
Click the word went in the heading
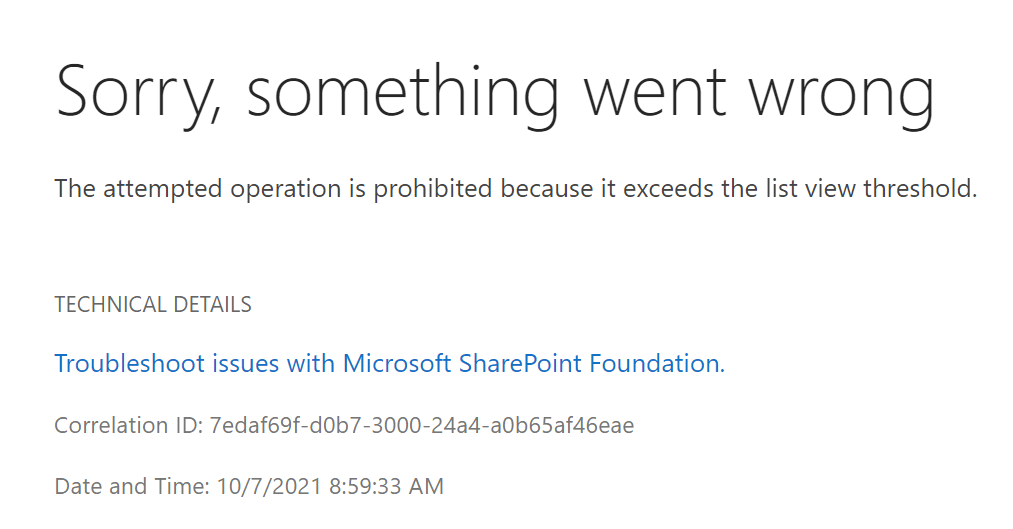coord(654,94)
